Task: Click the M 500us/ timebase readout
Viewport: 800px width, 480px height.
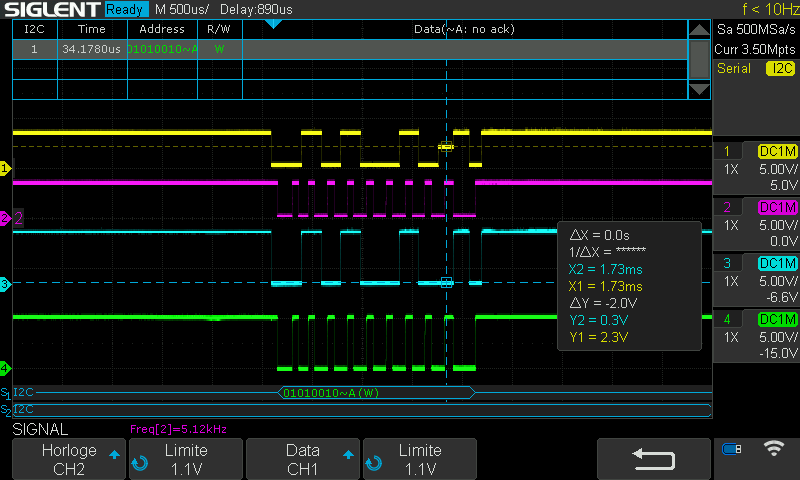Action: (x=182, y=9)
